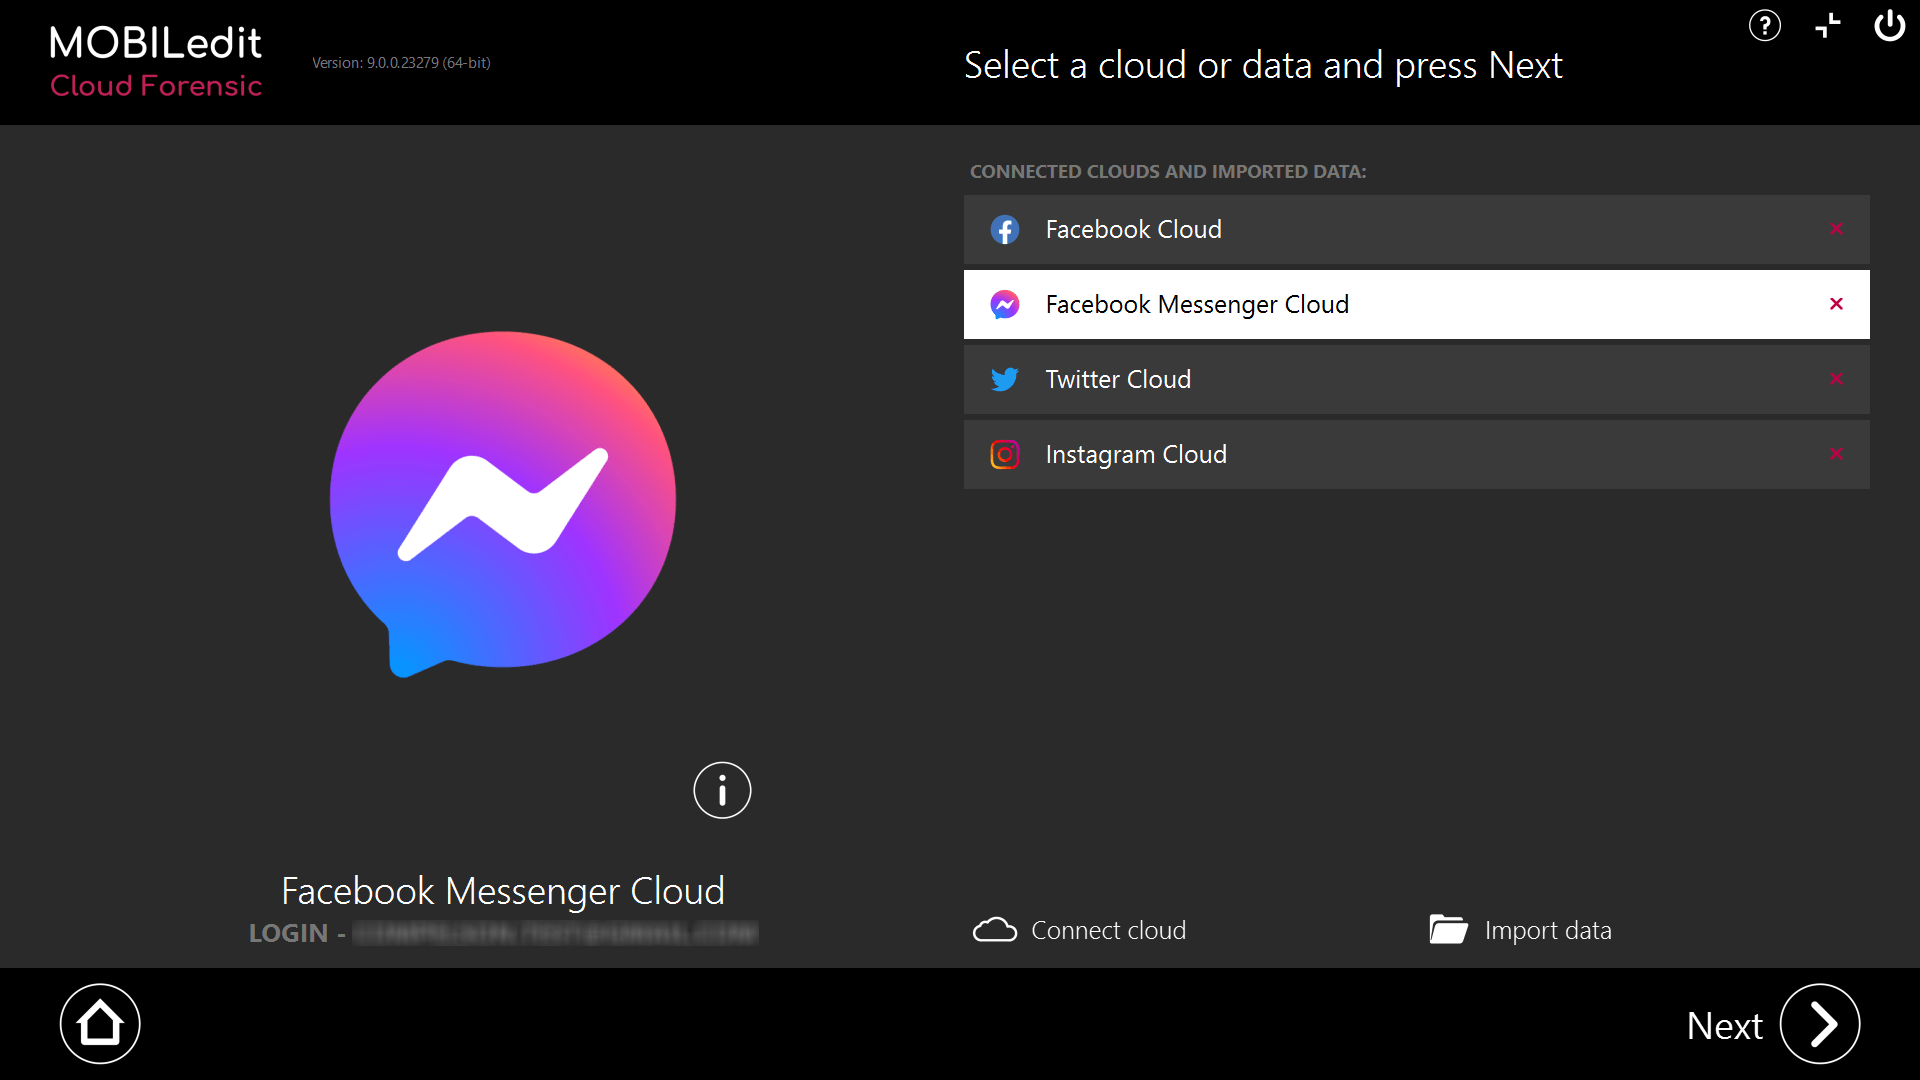Viewport: 1920px width, 1080px height.
Task: Click the power exit icon
Action: (1889, 26)
